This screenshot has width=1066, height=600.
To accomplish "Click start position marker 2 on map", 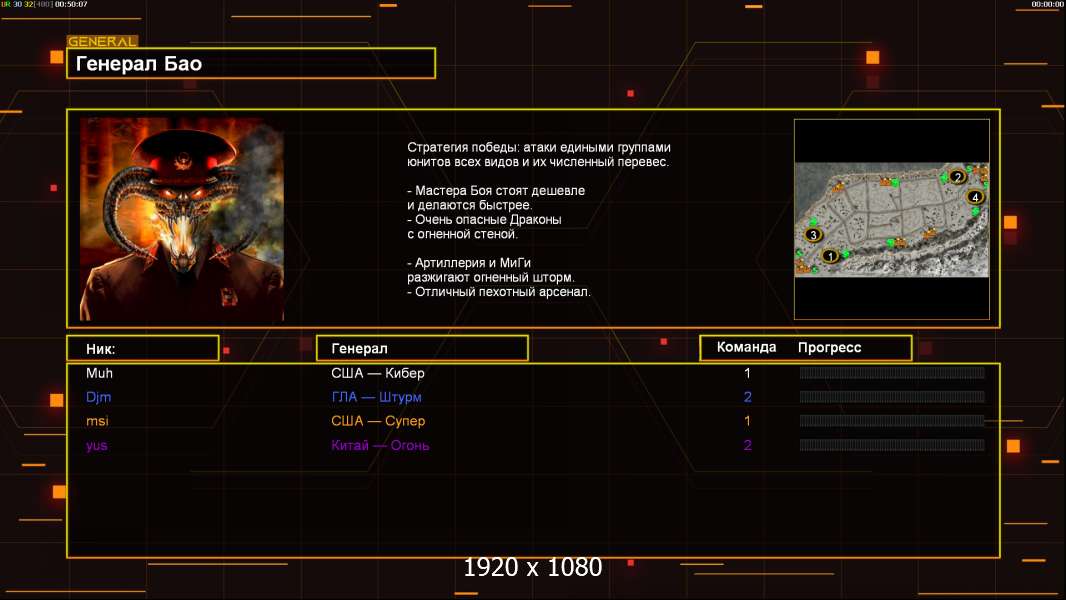I will click(x=957, y=177).
